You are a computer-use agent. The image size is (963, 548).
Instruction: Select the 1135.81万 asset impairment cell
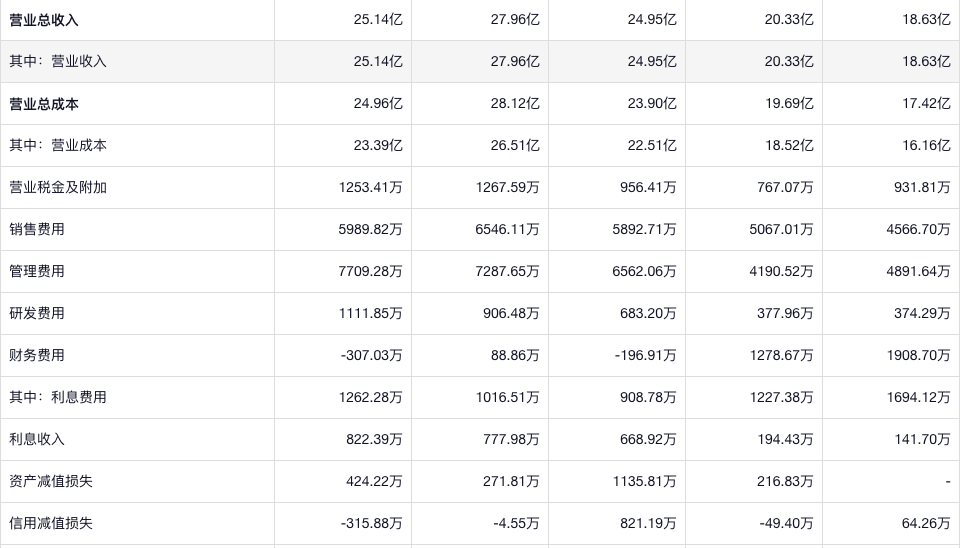(644, 481)
